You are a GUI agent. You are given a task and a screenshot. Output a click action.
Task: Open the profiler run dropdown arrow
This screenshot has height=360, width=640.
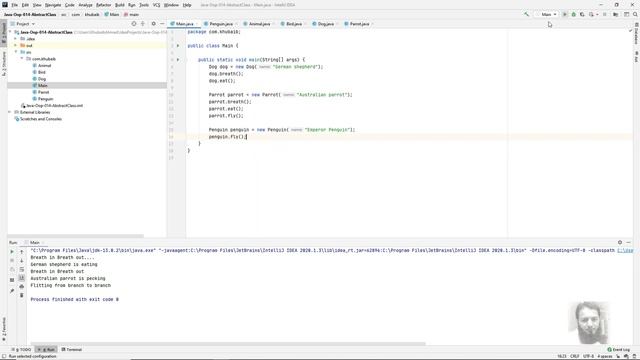click(598, 14)
